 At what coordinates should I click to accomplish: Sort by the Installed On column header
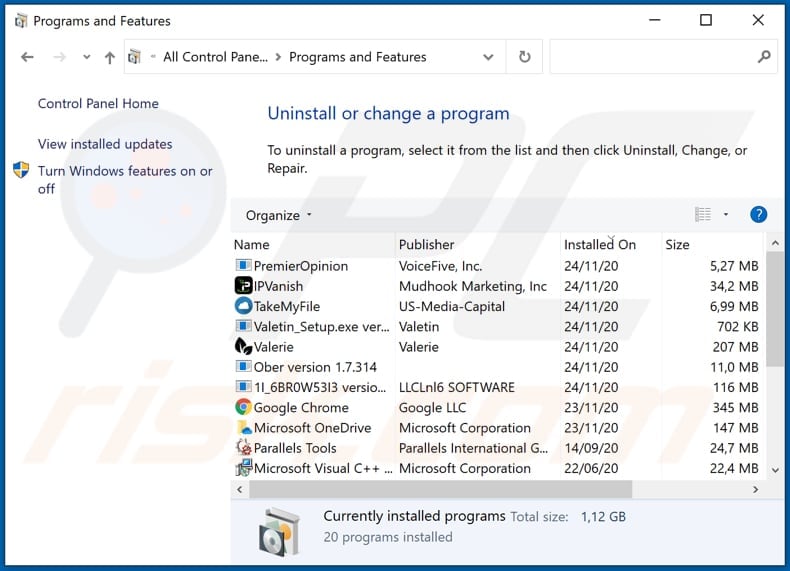pos(611,244)
